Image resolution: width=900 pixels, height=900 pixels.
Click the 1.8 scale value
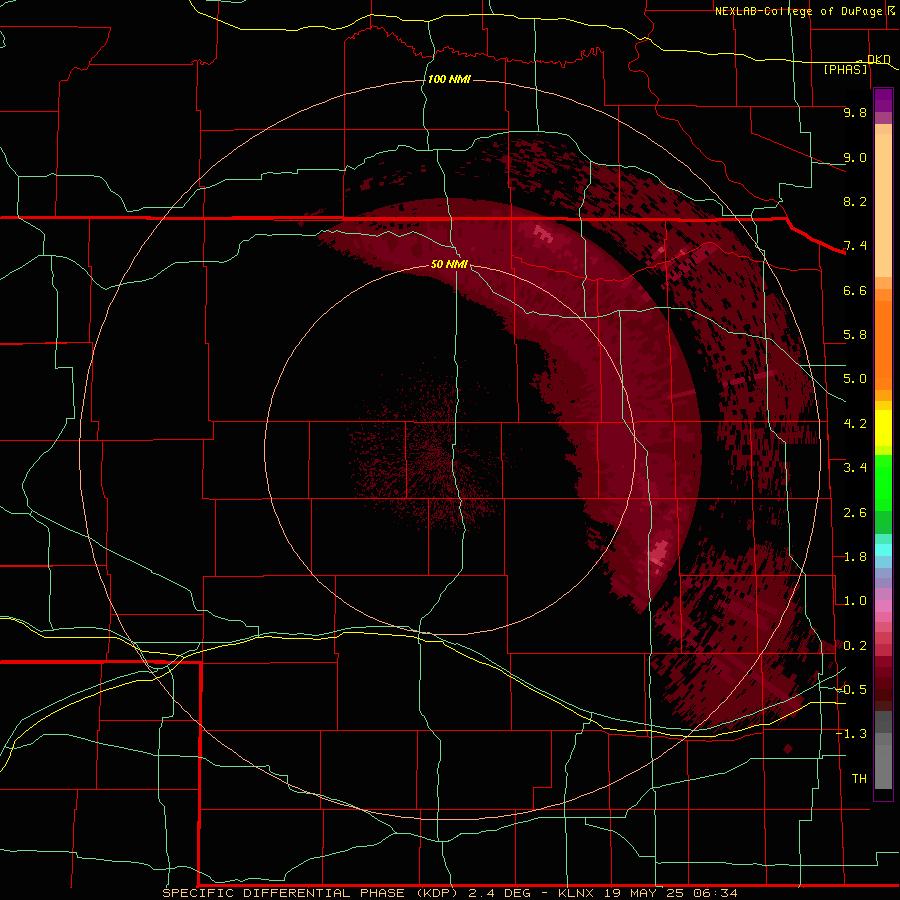[x=855, y=557]
